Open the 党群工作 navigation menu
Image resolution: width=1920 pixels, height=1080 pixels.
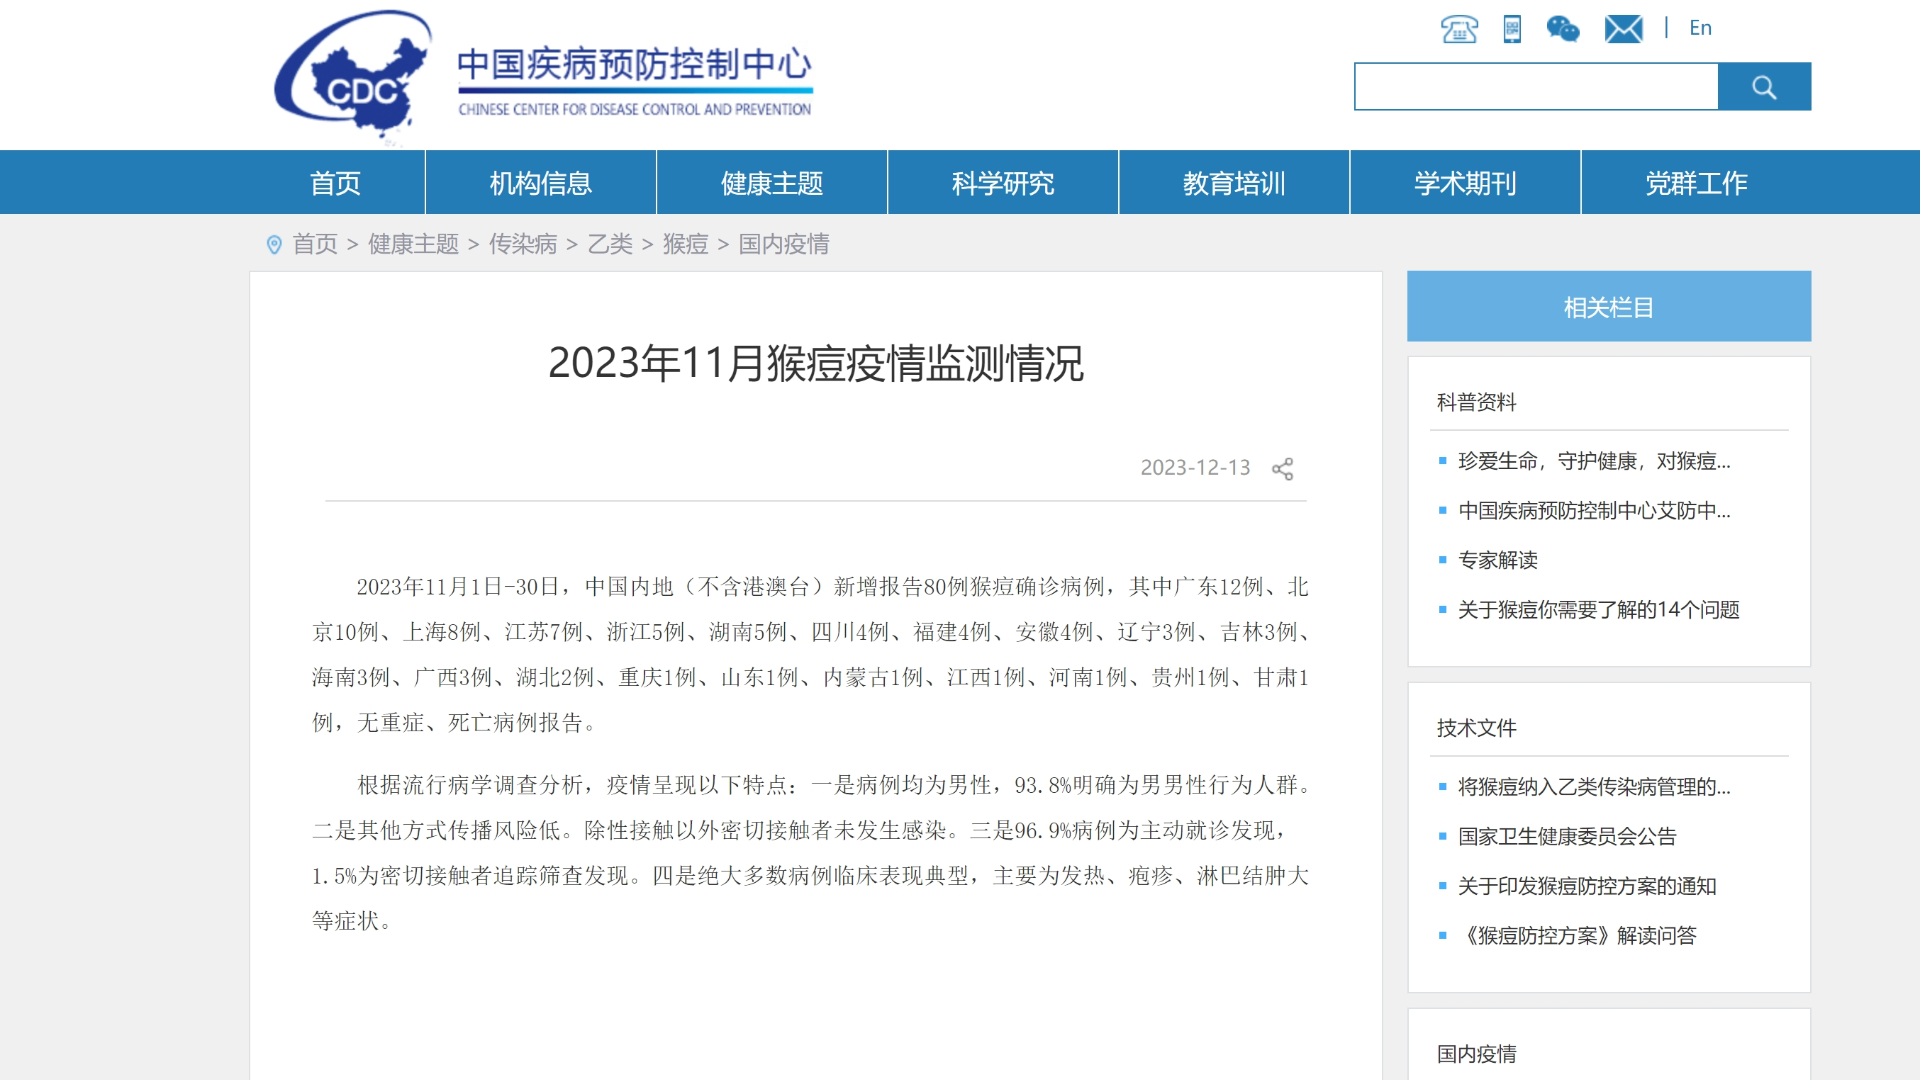point(1696,183)
